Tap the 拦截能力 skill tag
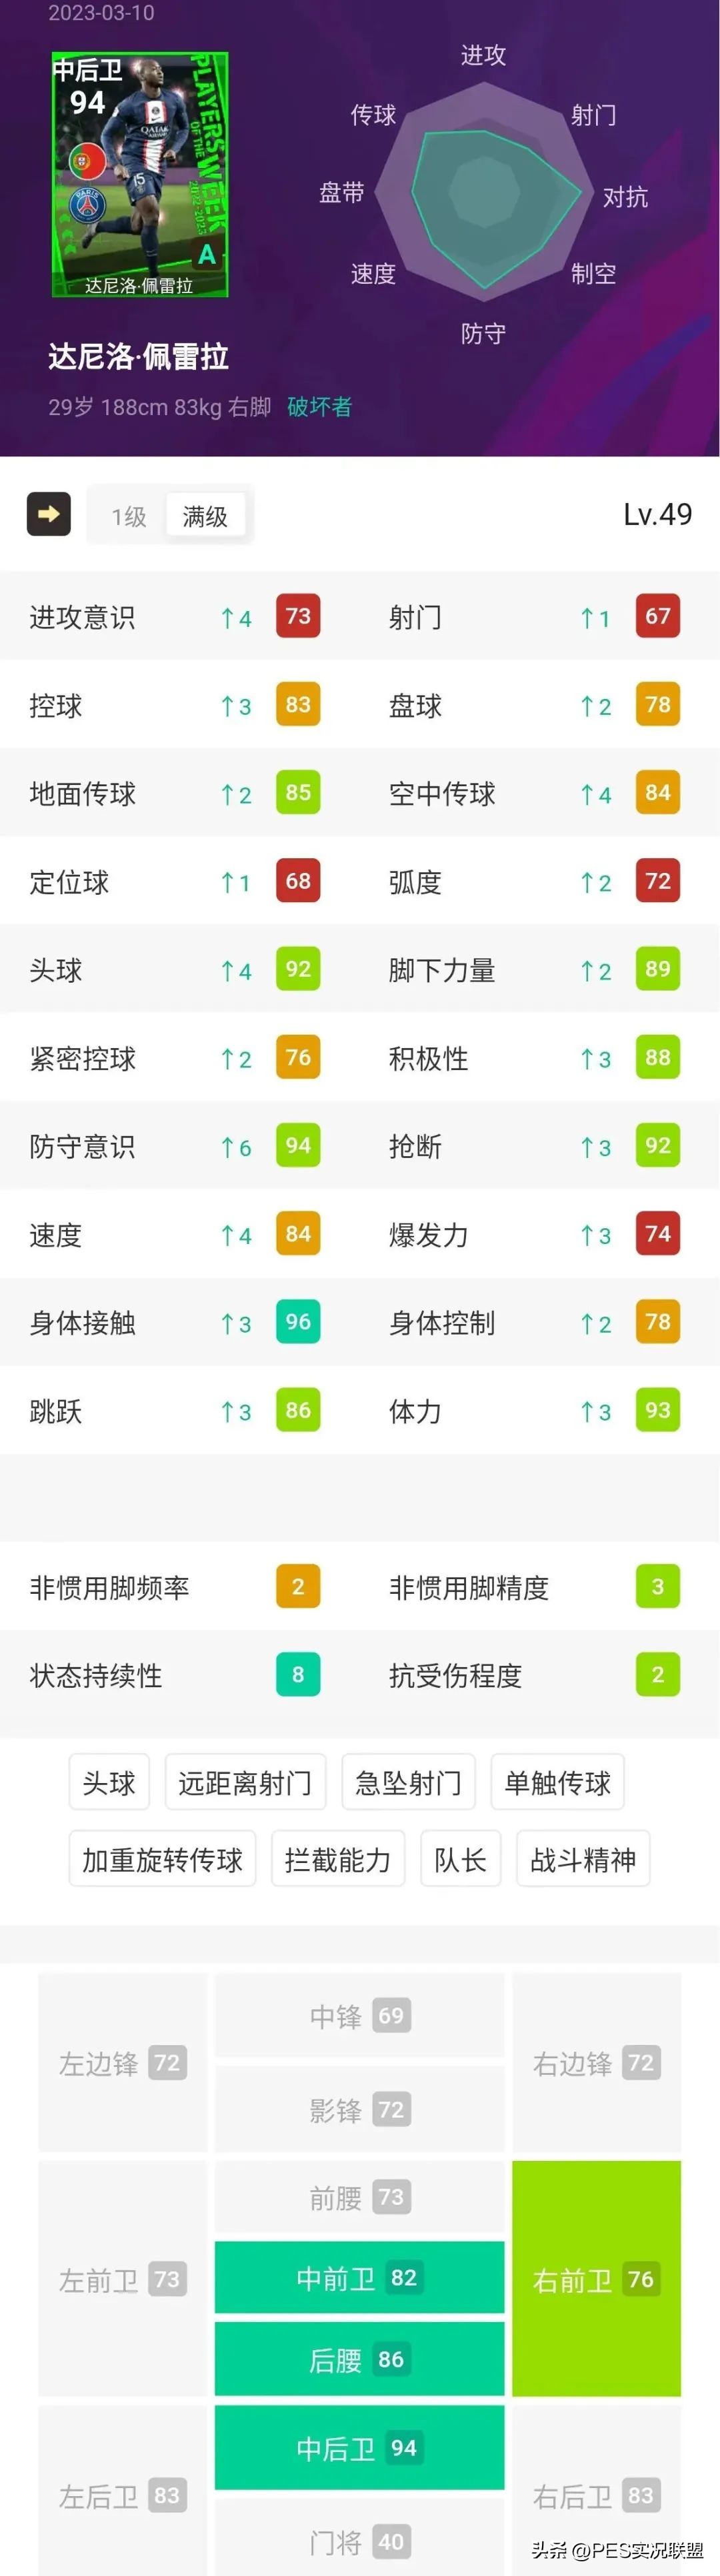The image size is (720, 2576). tap(338, 1859)
